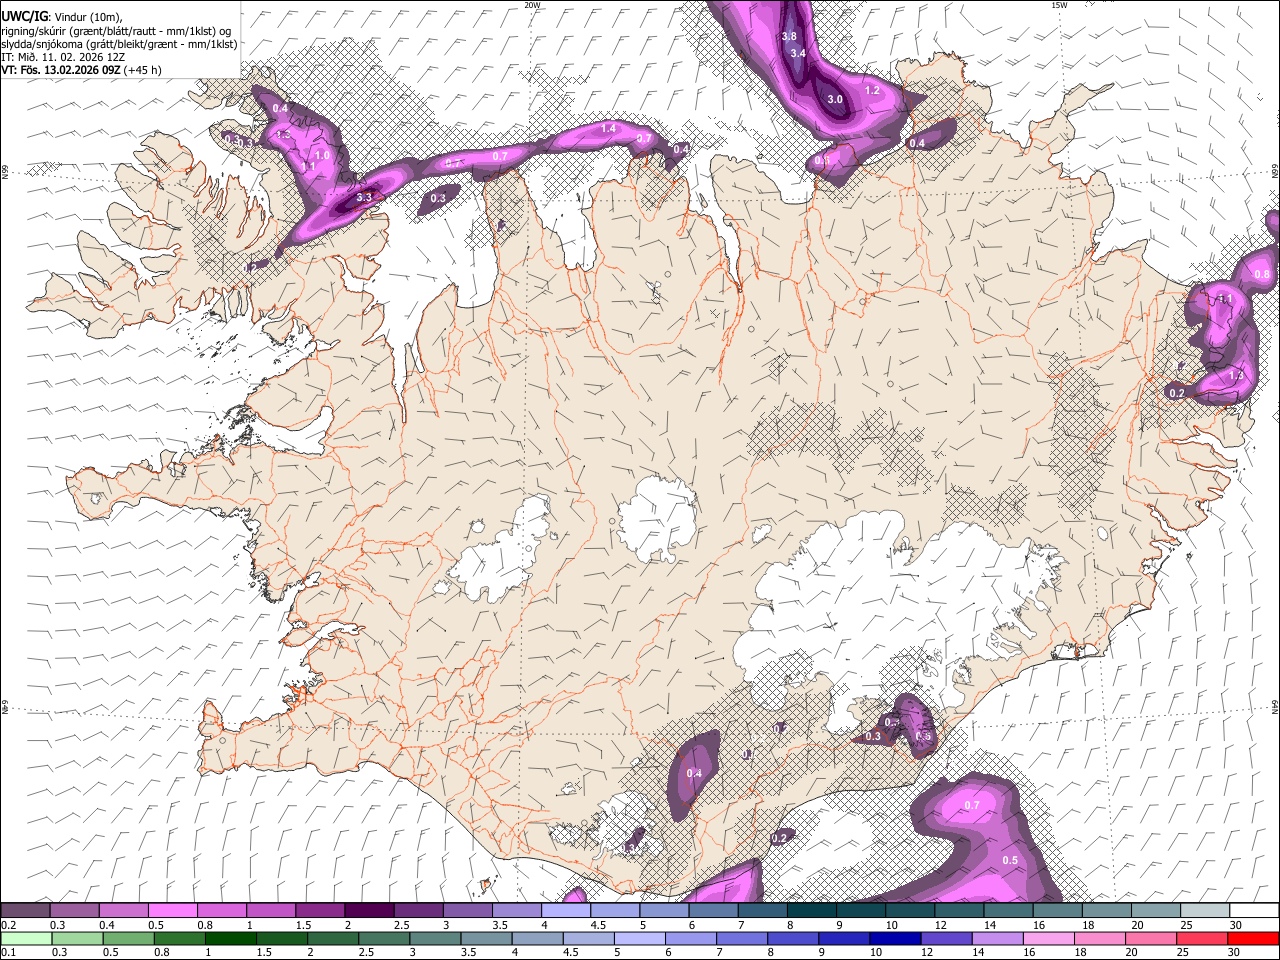This screenshot has height=960, width=1280.
Task: Select the dark purple legend swatch starting at 2
Action: [x=368, y=911]
